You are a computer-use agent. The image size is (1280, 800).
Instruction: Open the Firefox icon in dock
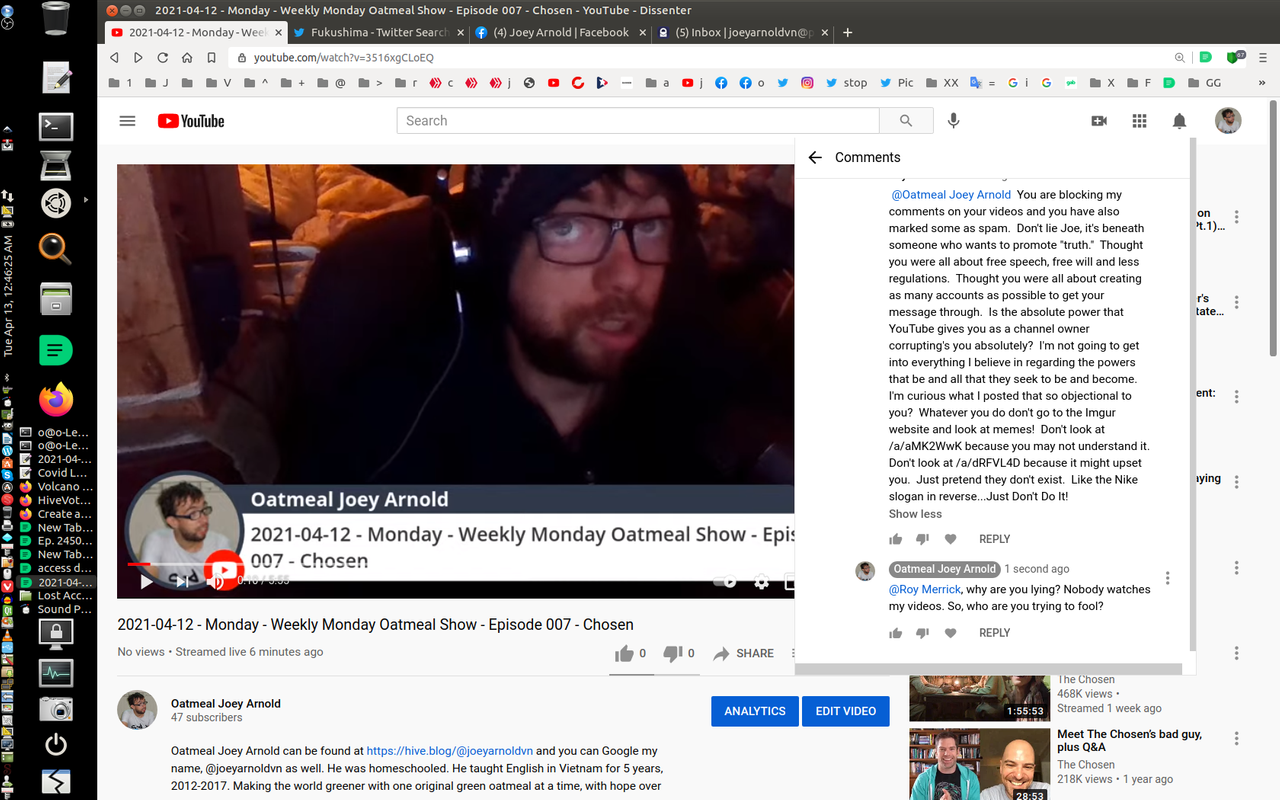click(x=56, y=399)
